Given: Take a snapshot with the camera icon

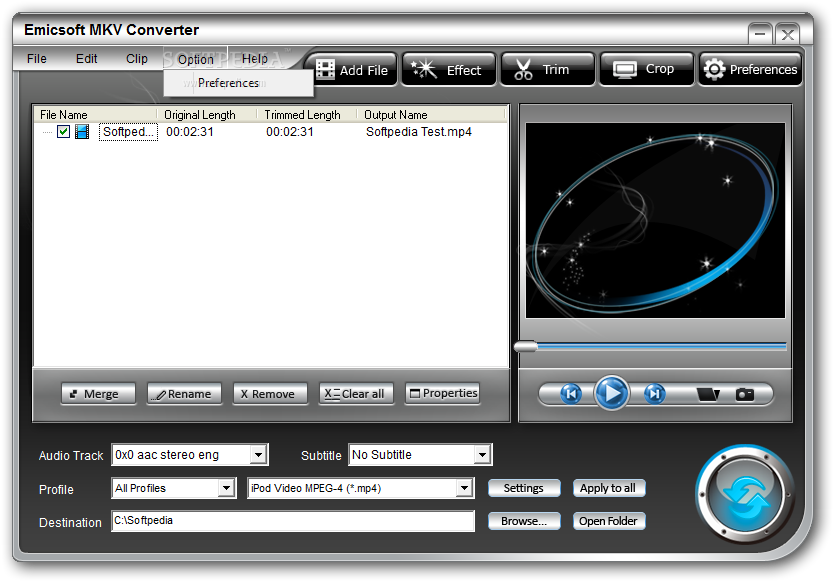Looking at the screenshot, I should click(x=745, y=394).
